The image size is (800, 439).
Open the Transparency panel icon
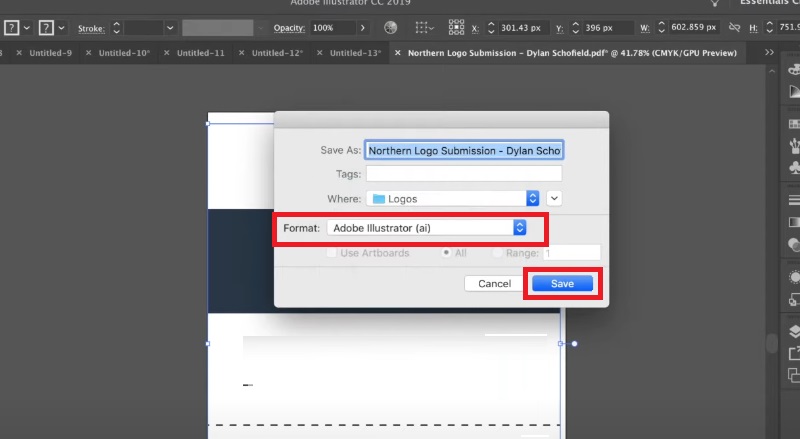tap(794, 245)
